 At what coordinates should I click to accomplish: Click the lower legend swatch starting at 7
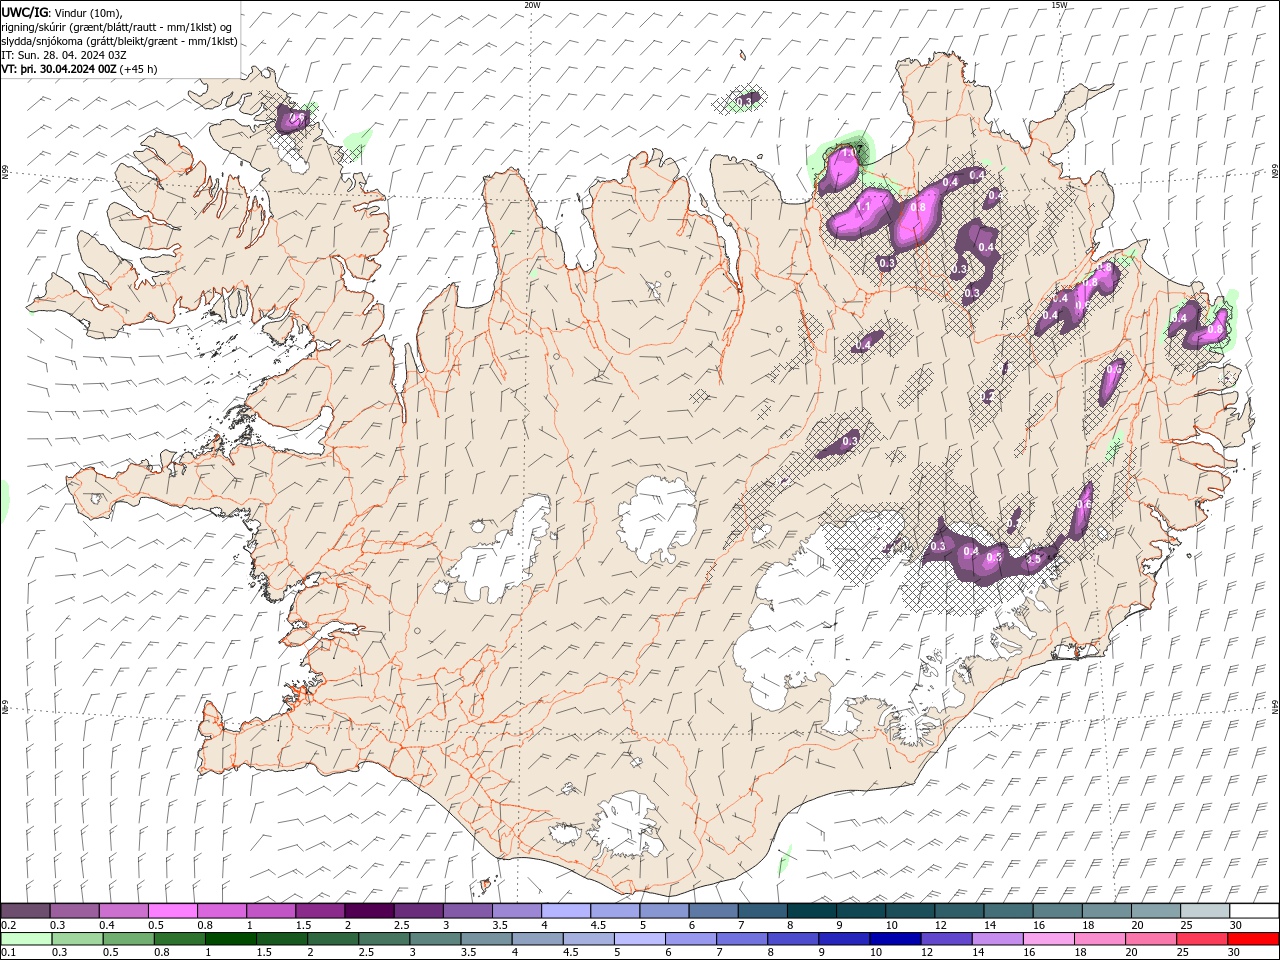click(742, 939)
